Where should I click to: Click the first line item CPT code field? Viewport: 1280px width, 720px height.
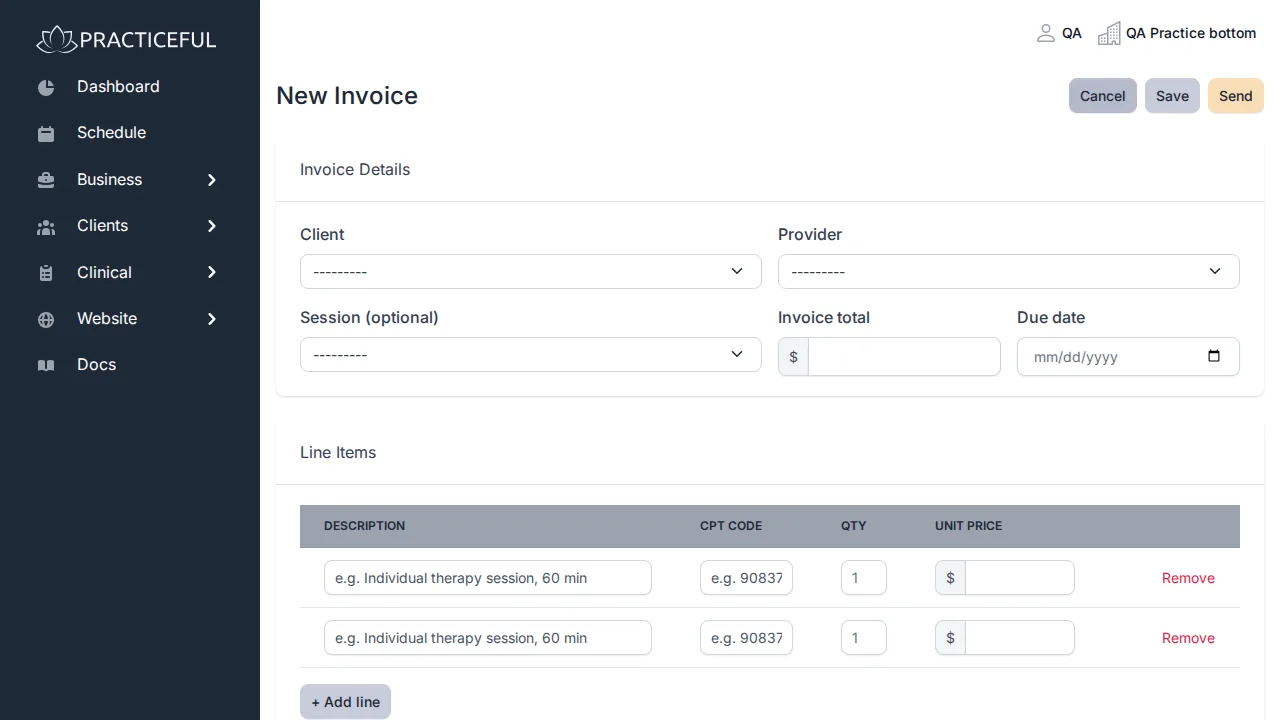pyautogui.click(x=746, y=578)
